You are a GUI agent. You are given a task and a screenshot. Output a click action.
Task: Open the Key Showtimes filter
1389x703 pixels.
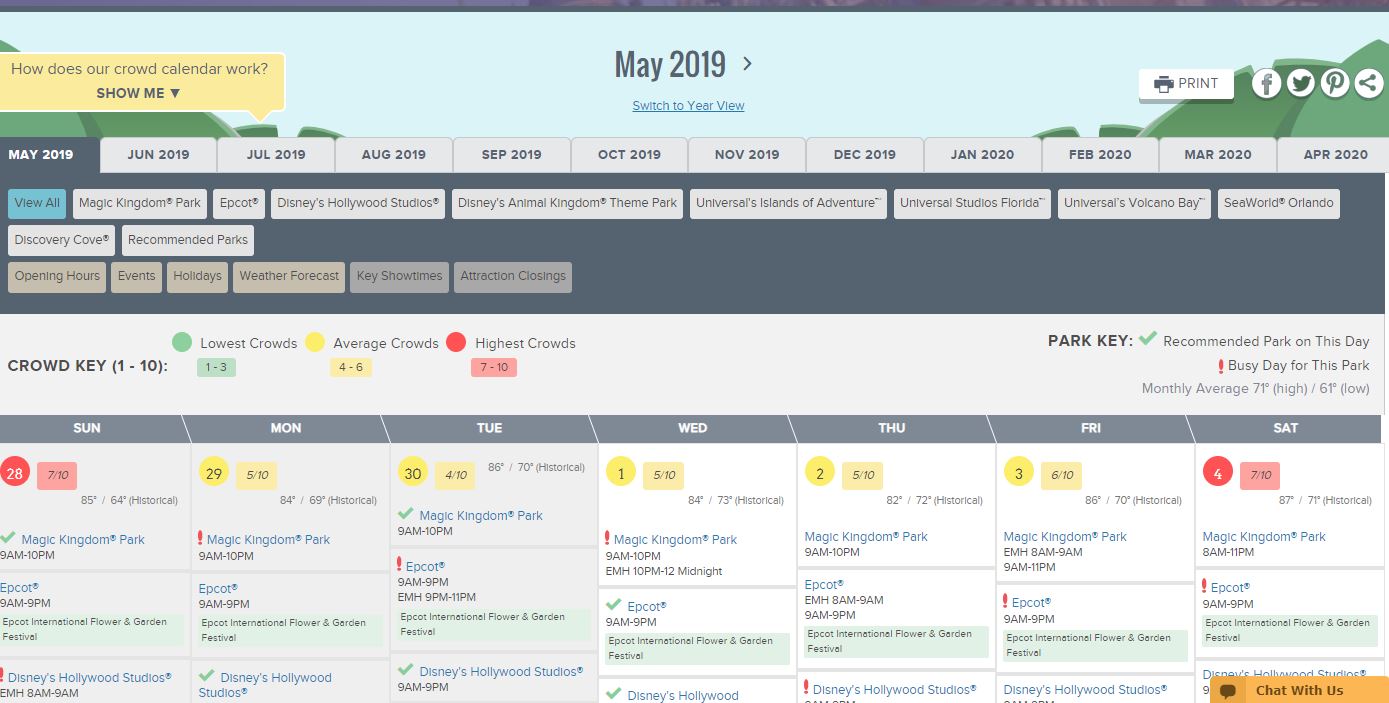pos(399,276)
